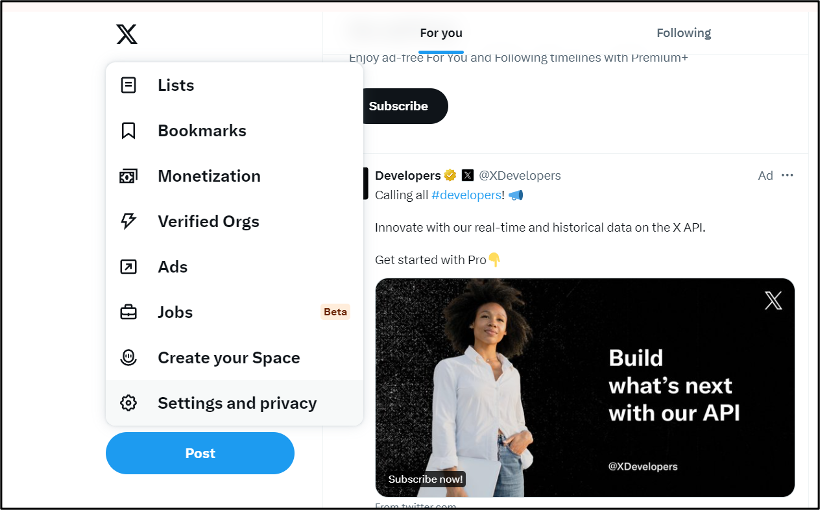820x510 pixels.
Task: Open the #developers hashtag link
Action: point(467,195)
